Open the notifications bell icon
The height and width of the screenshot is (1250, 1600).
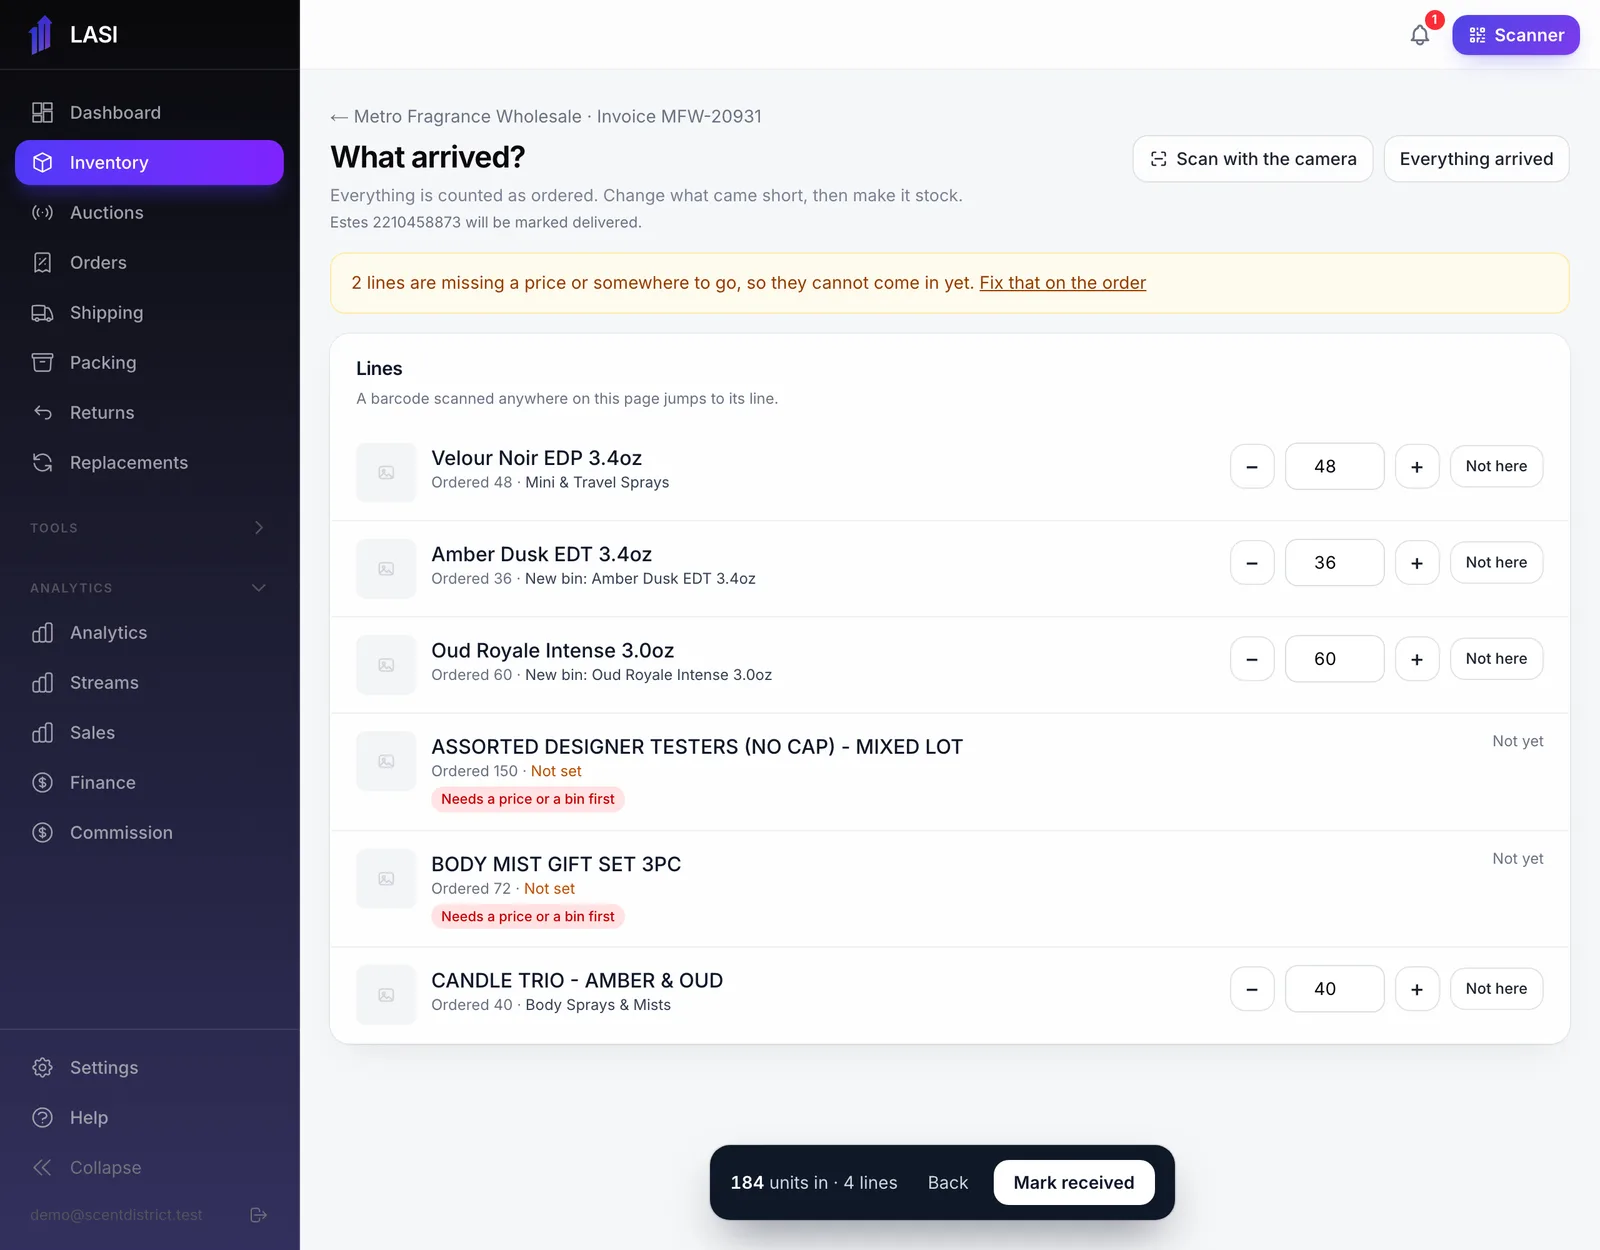click(x=1420, y=35)
